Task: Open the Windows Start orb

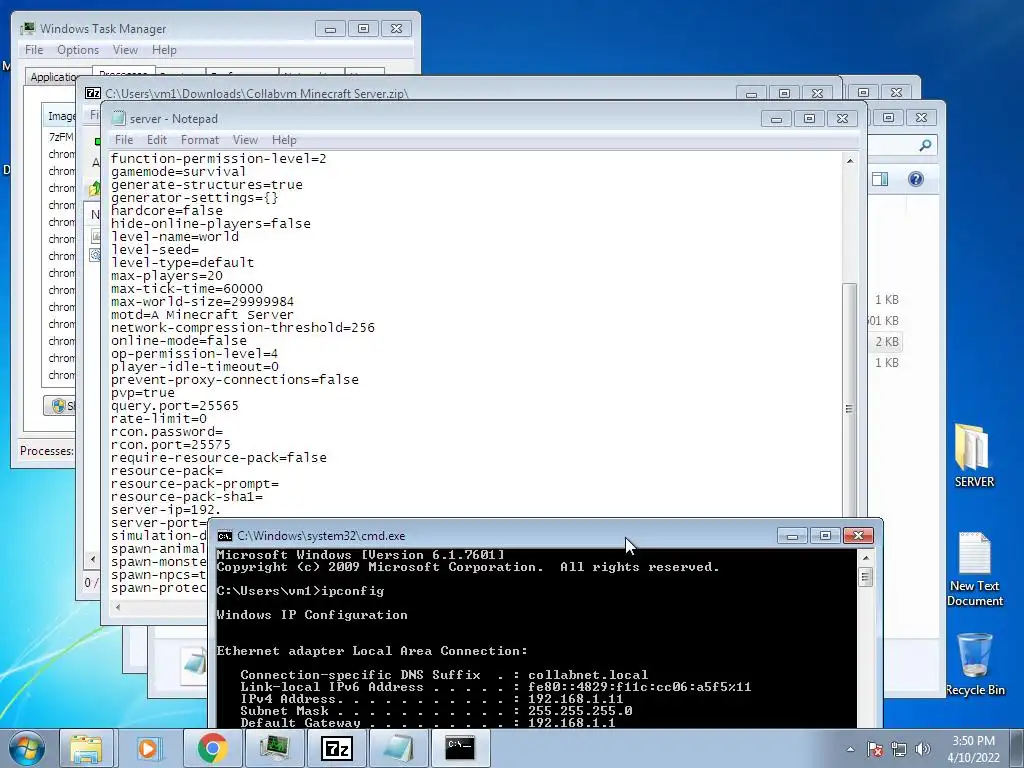Action: pyautogui.click(x=27, y=748)
